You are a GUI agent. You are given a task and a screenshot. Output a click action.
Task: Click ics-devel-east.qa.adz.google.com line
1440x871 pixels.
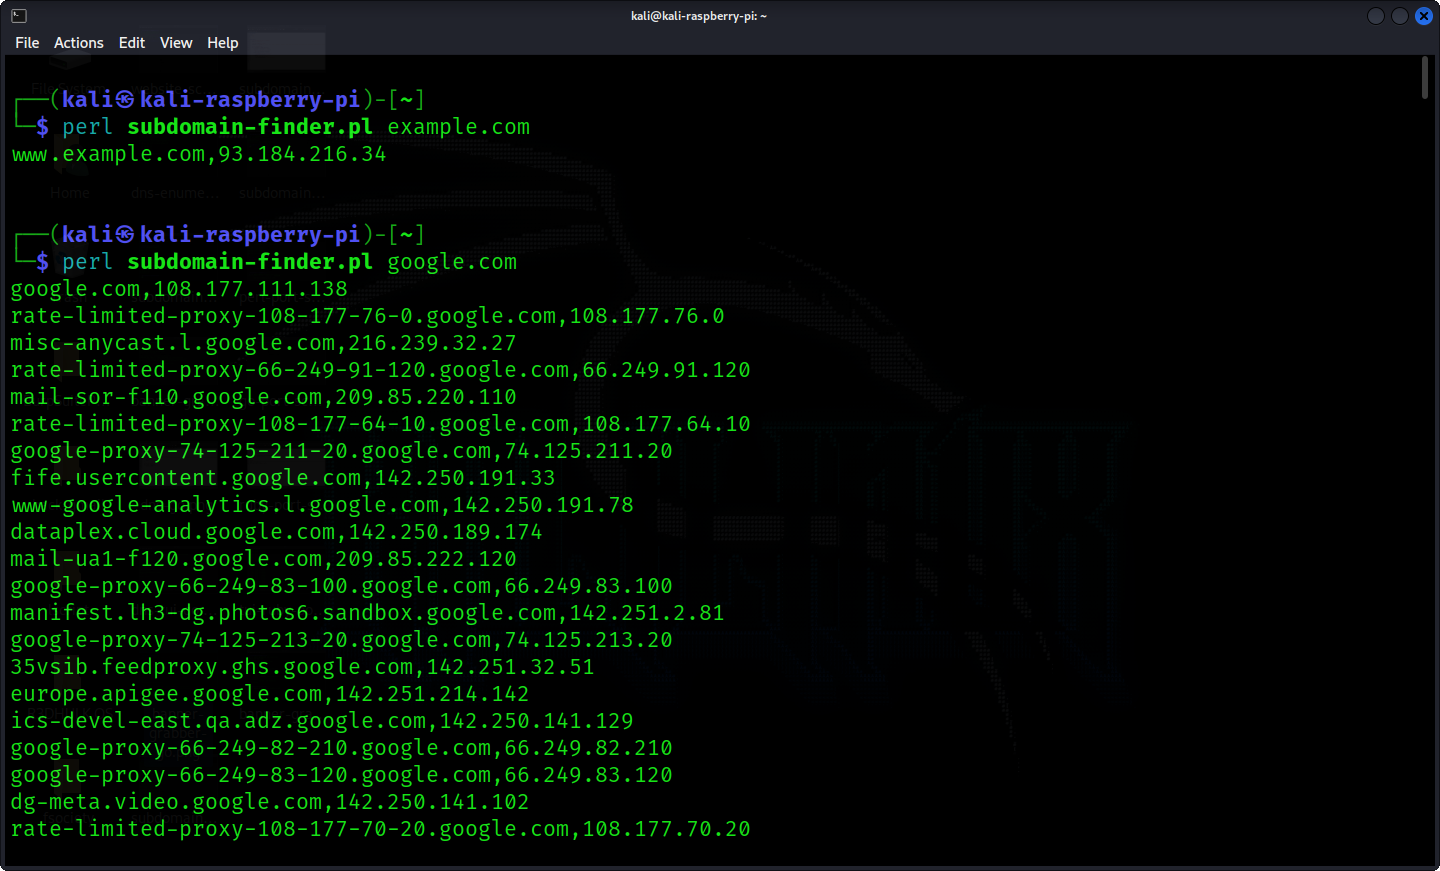point(322,721)
